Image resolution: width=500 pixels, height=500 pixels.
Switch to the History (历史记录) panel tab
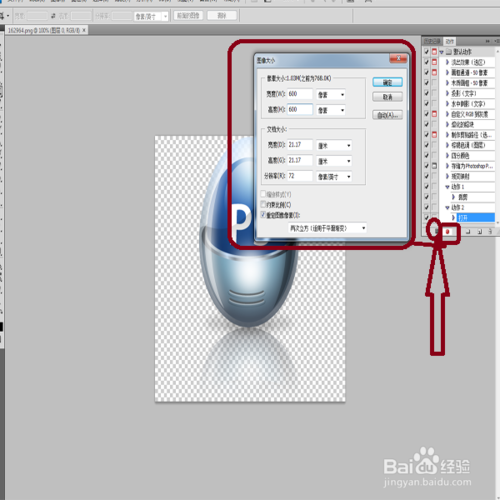click(x=432, y=41)
